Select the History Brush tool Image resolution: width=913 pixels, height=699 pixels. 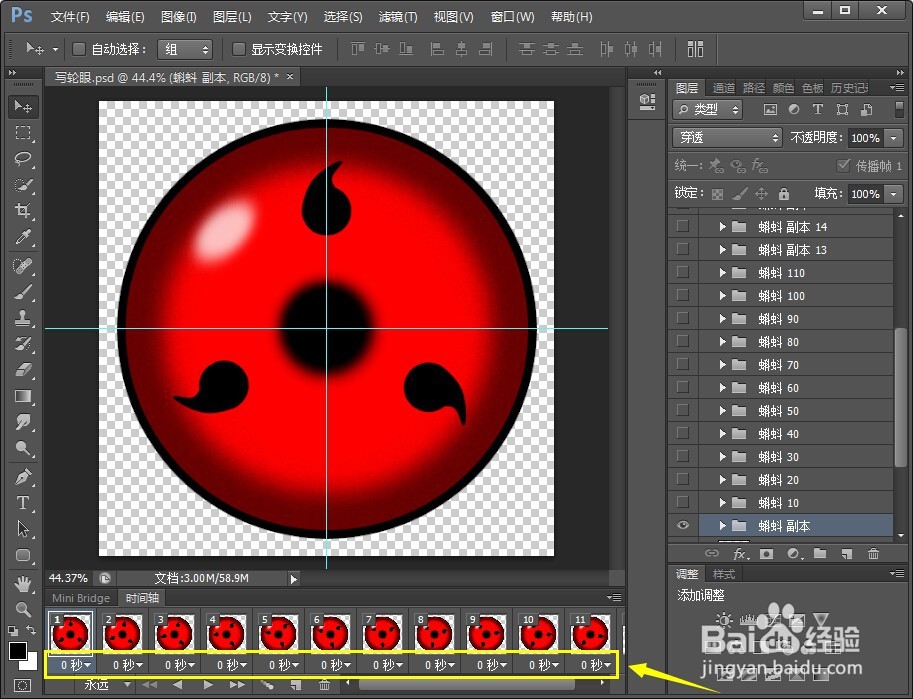[x=23, y=344]
